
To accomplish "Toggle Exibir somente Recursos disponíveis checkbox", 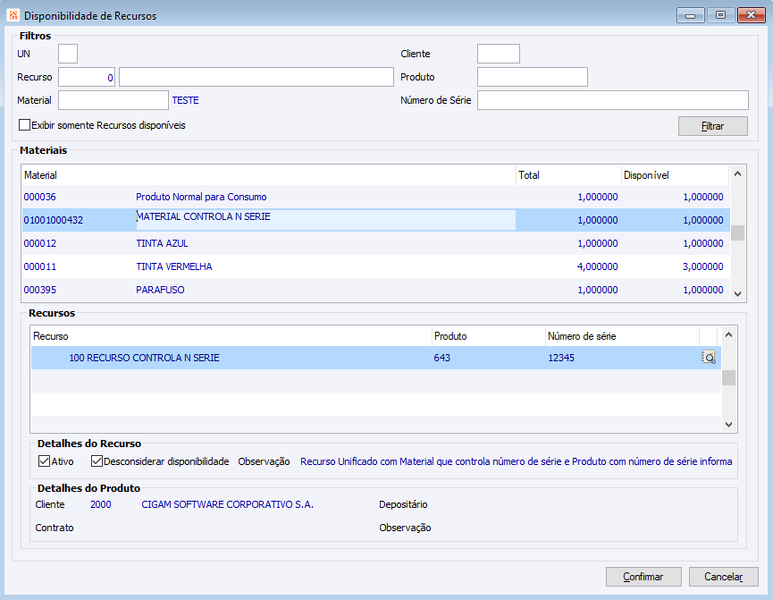I will pos(24,125).
